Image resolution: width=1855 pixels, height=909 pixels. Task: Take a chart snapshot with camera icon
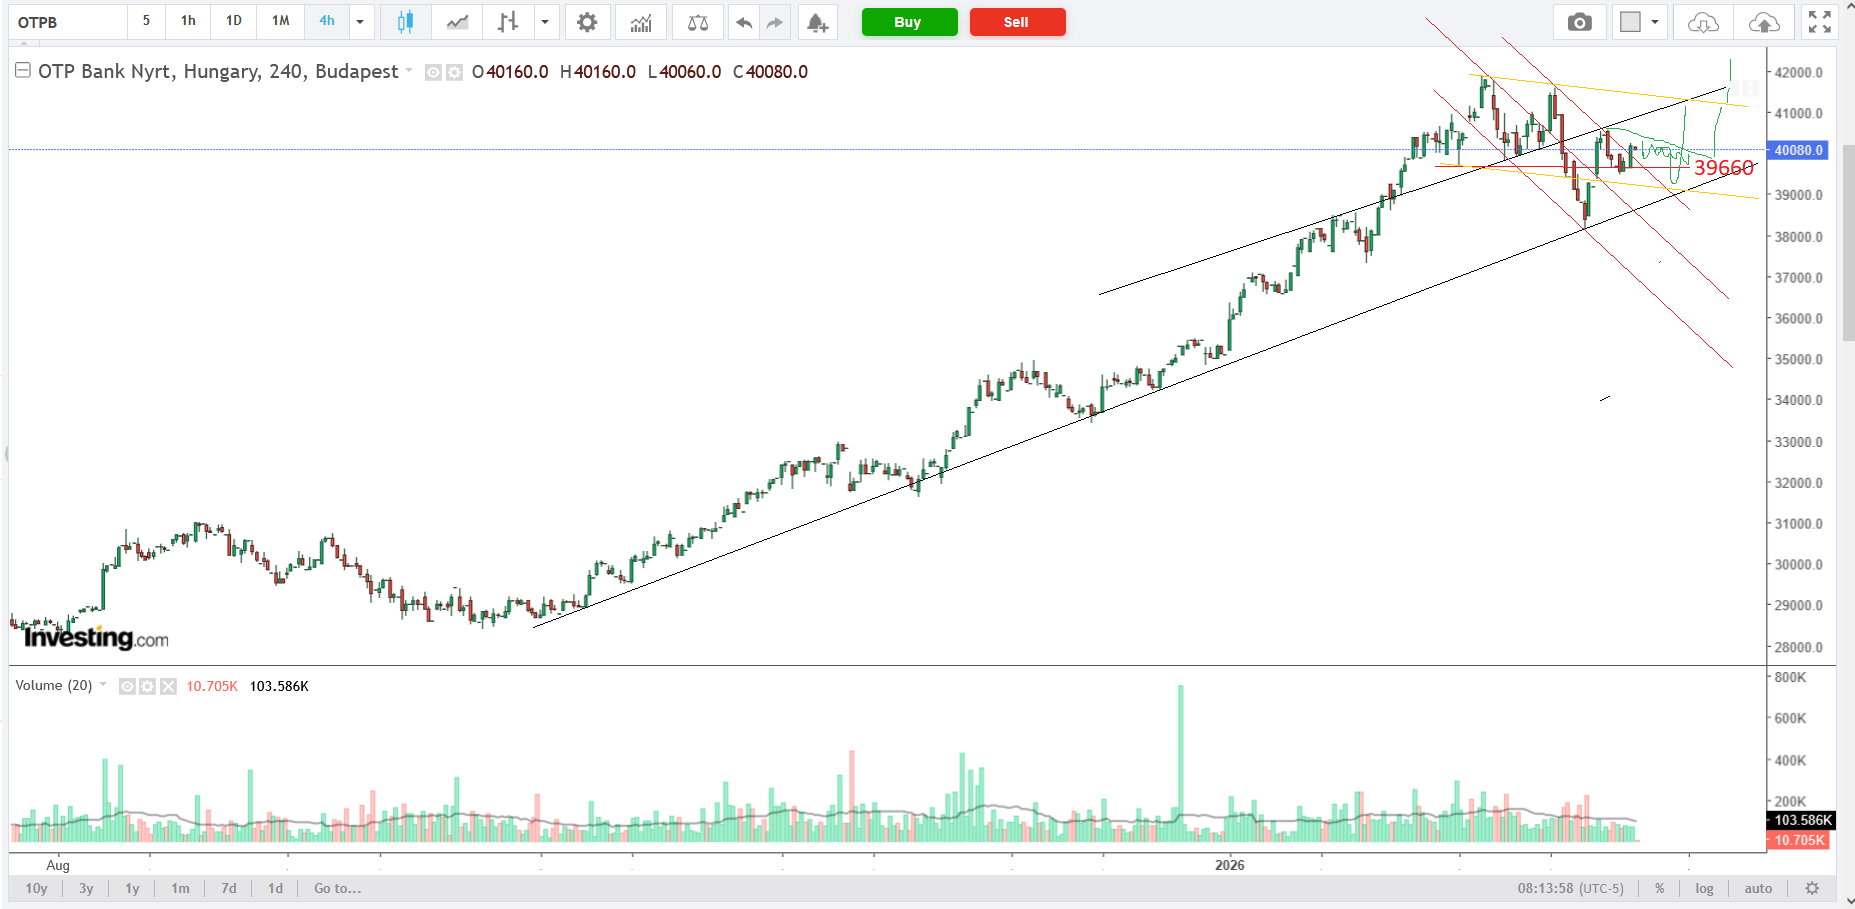[1579, 22]
